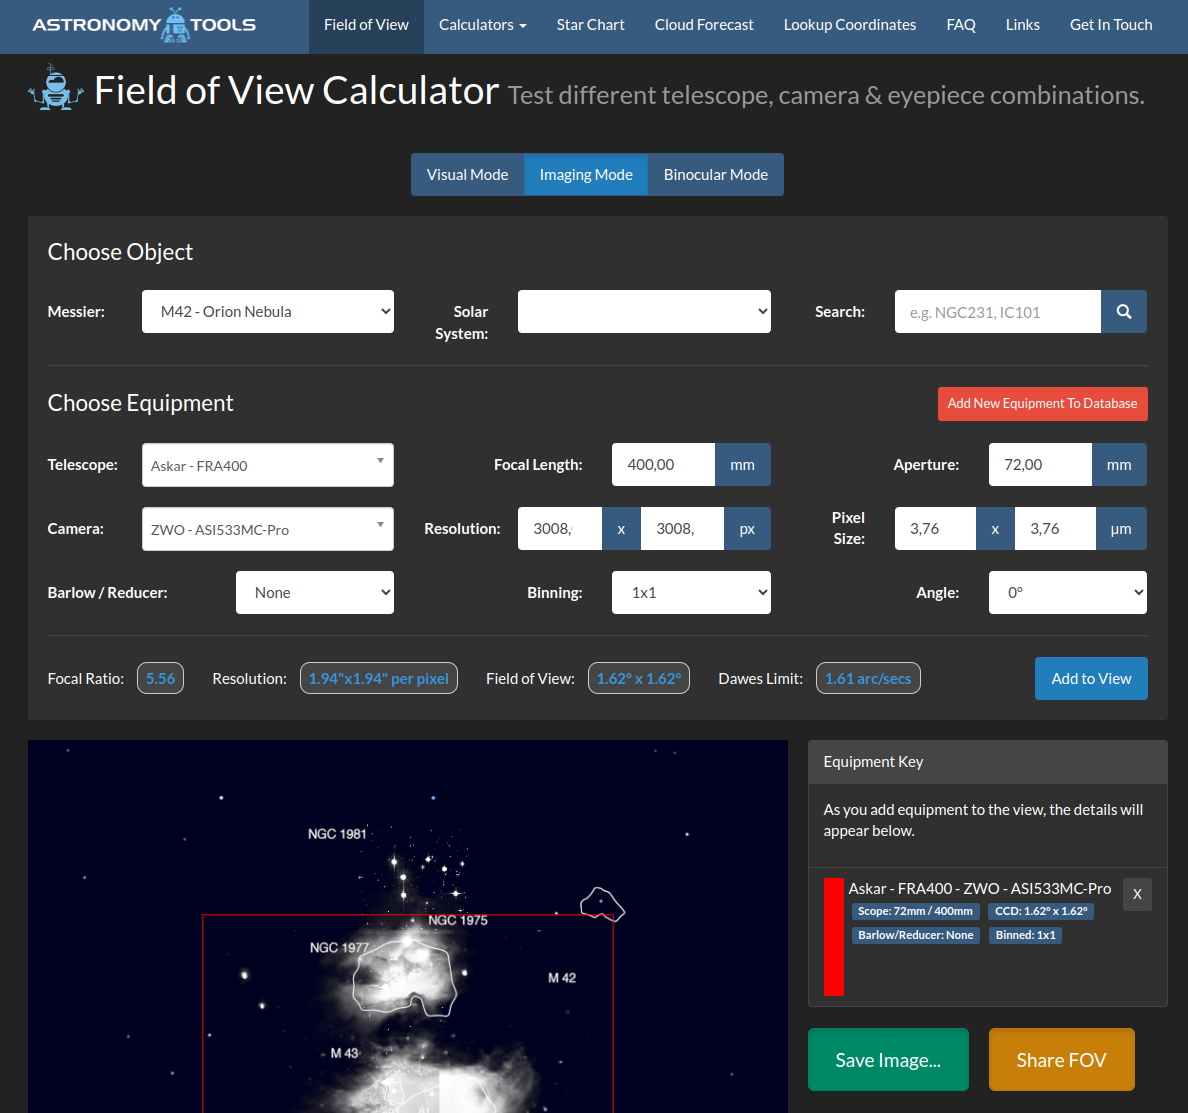Switch to Visual Mode
This screenshot has height=1113, width=1188.
point(467,174)
